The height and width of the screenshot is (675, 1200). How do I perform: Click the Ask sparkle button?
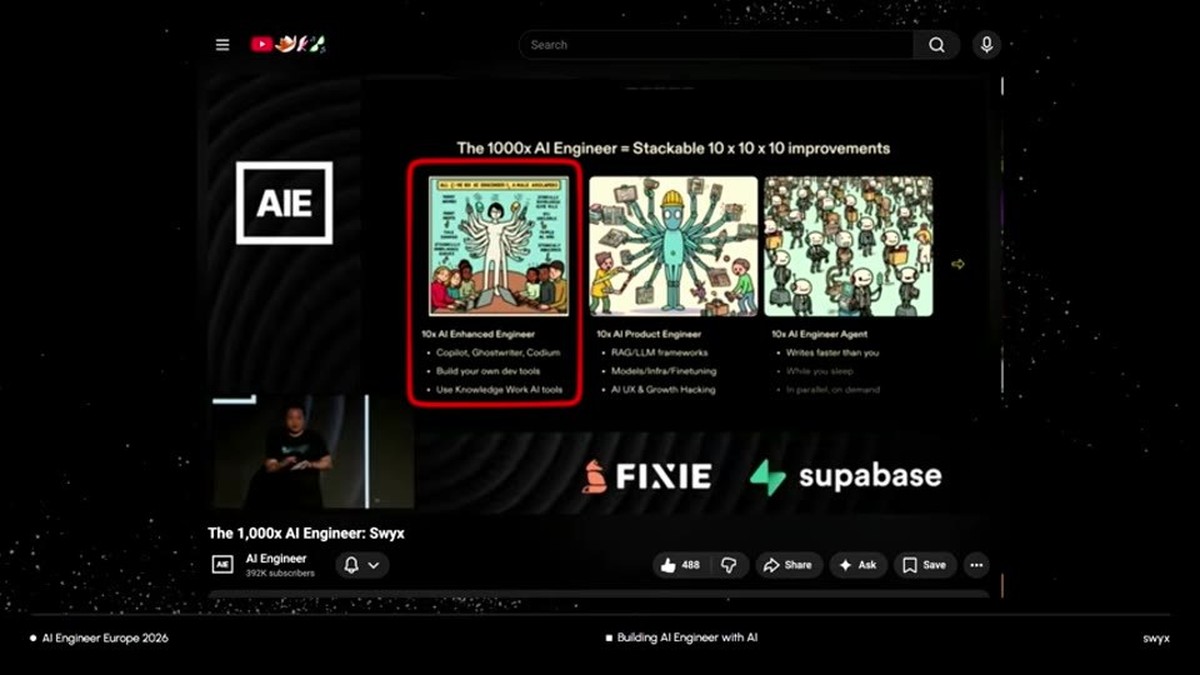coord(857,565)
